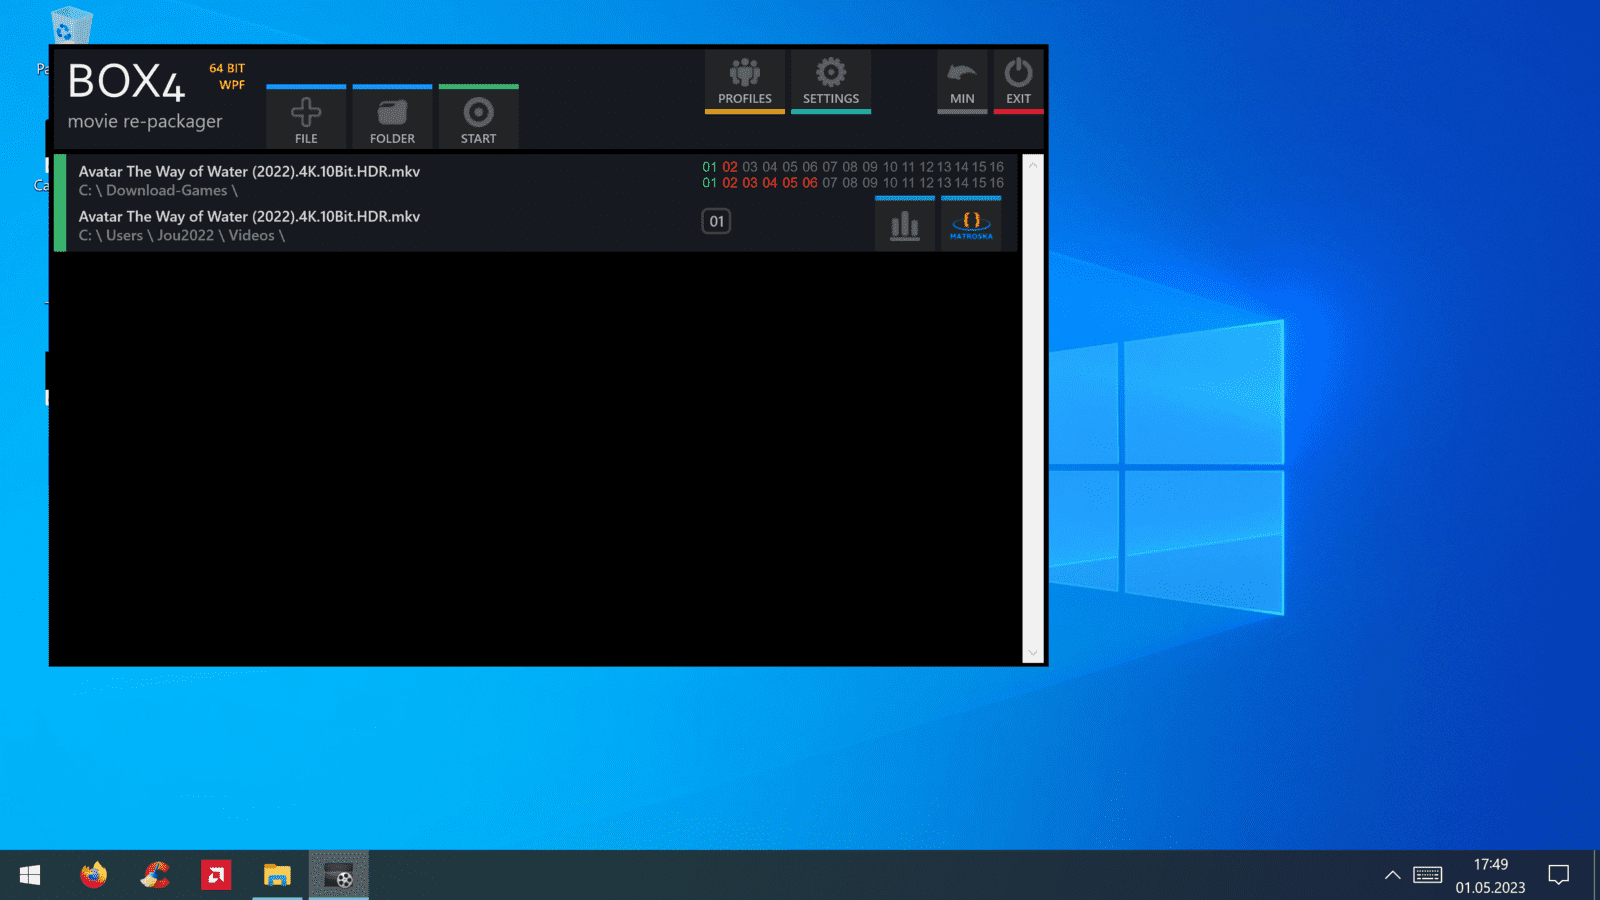Show hidden system tray icons
This screenshot has height=900, width=1600.
point(1392,875)
